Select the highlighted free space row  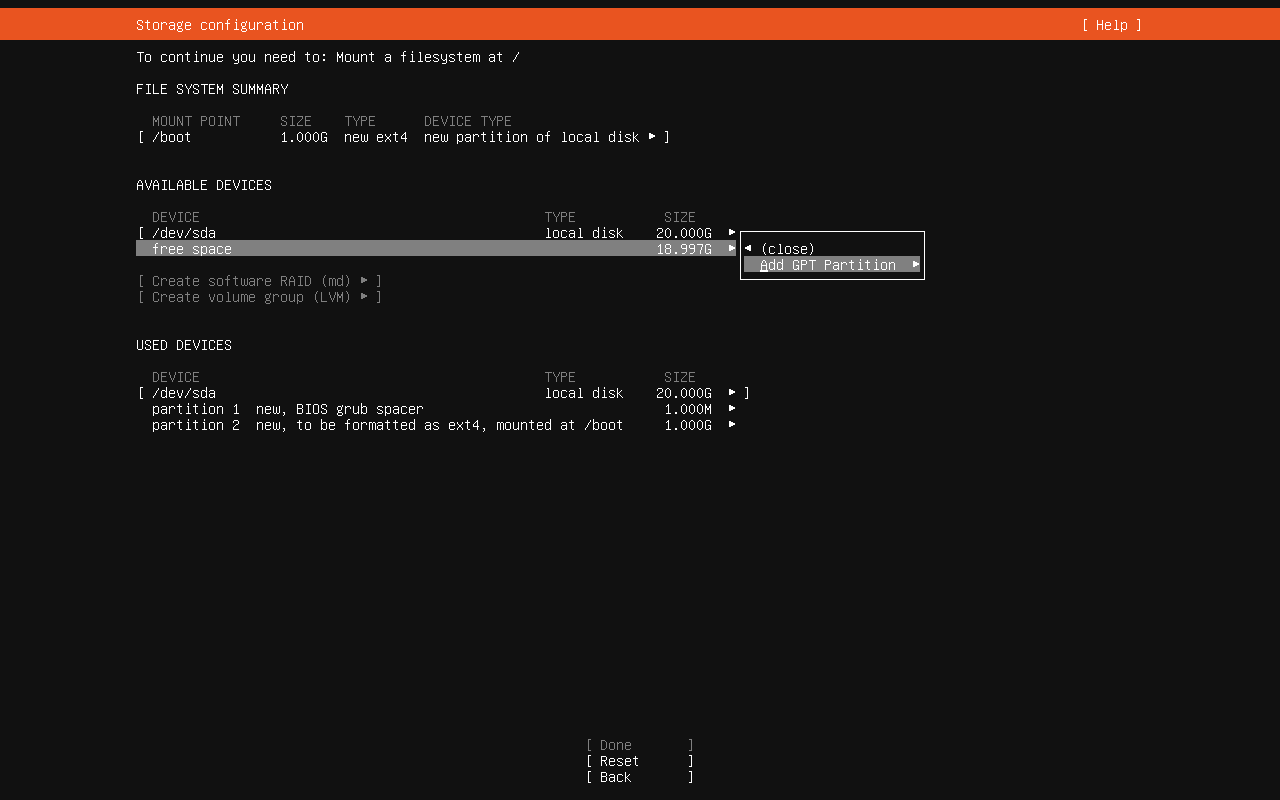click(192, 249)
